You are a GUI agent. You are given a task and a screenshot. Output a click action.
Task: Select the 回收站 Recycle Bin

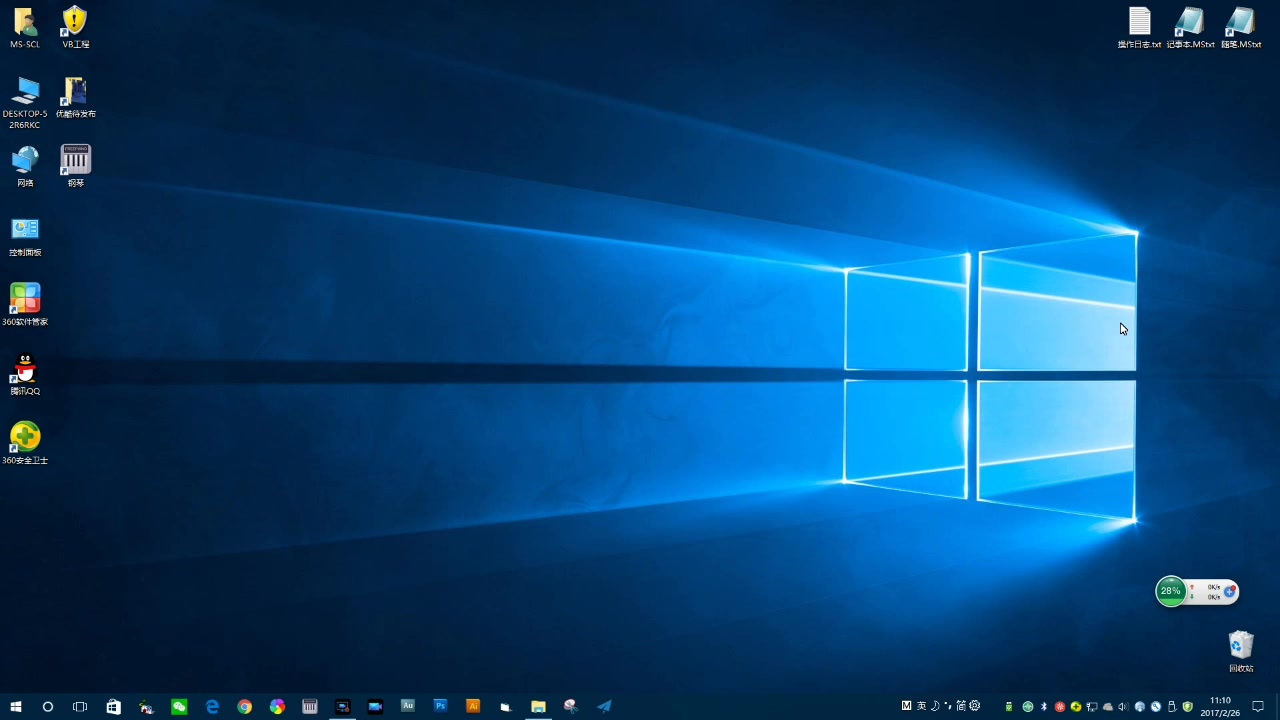coord(1241,652)
